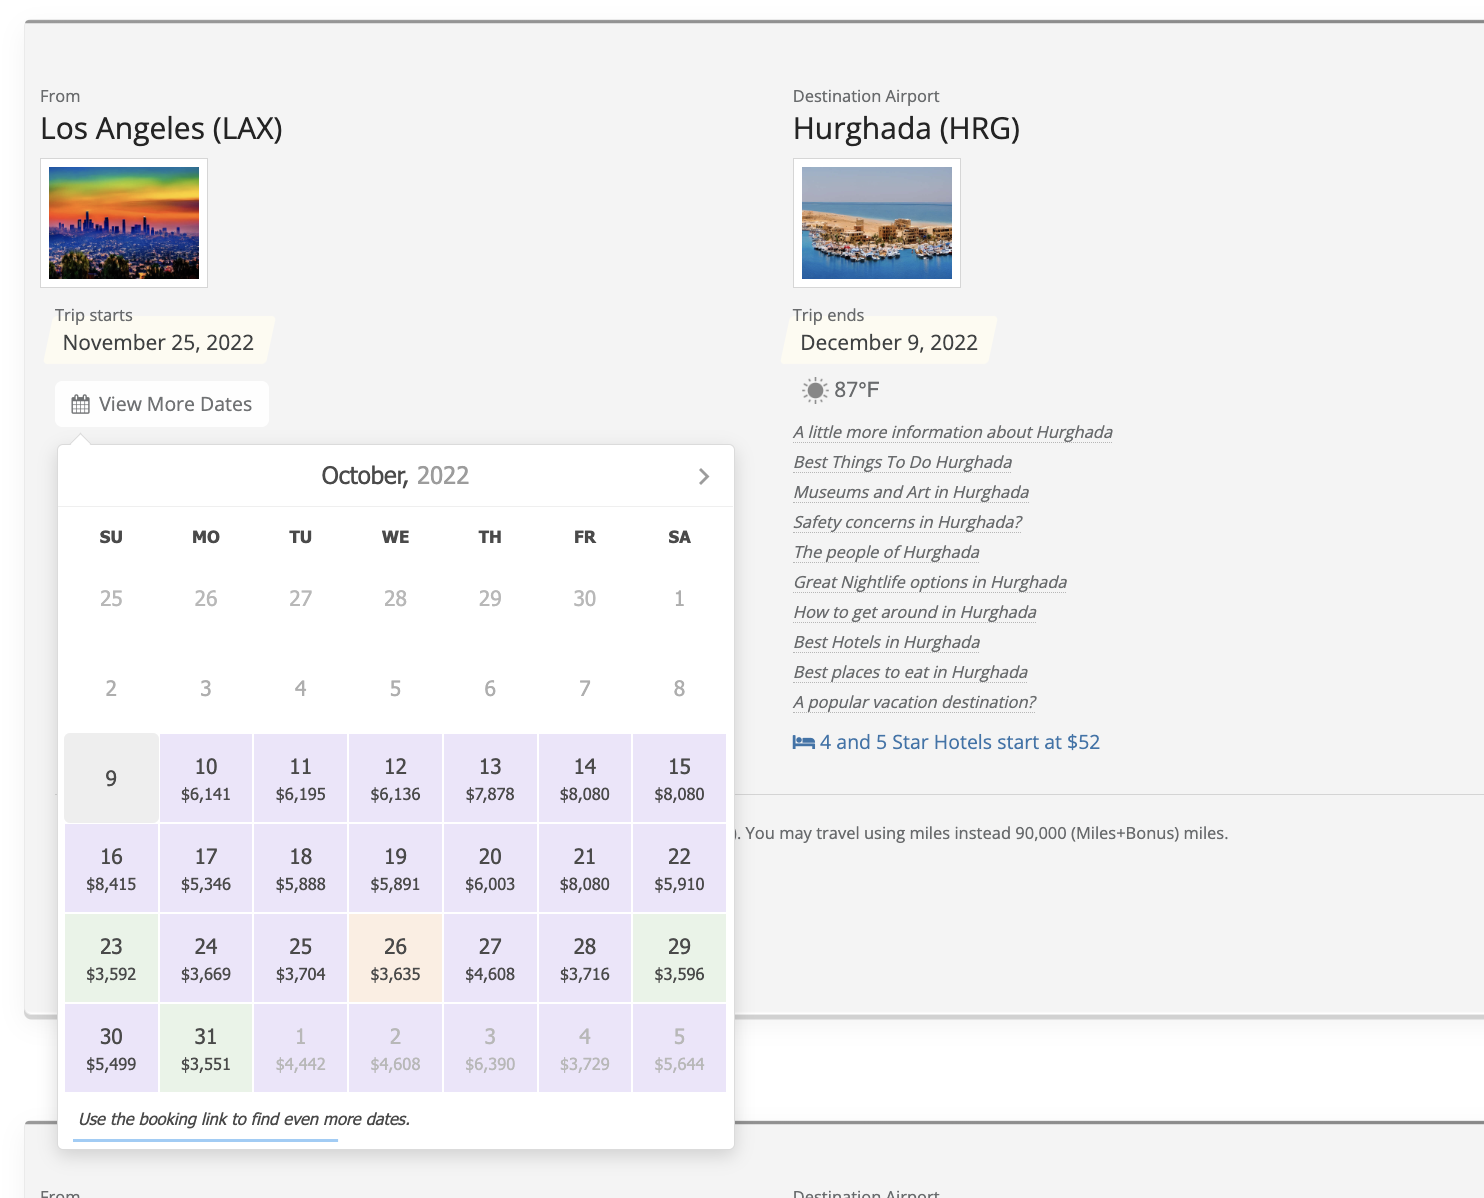Open Best Things To Do Hurghada link
This screenshot has width=1484, height=1198.
902,462
